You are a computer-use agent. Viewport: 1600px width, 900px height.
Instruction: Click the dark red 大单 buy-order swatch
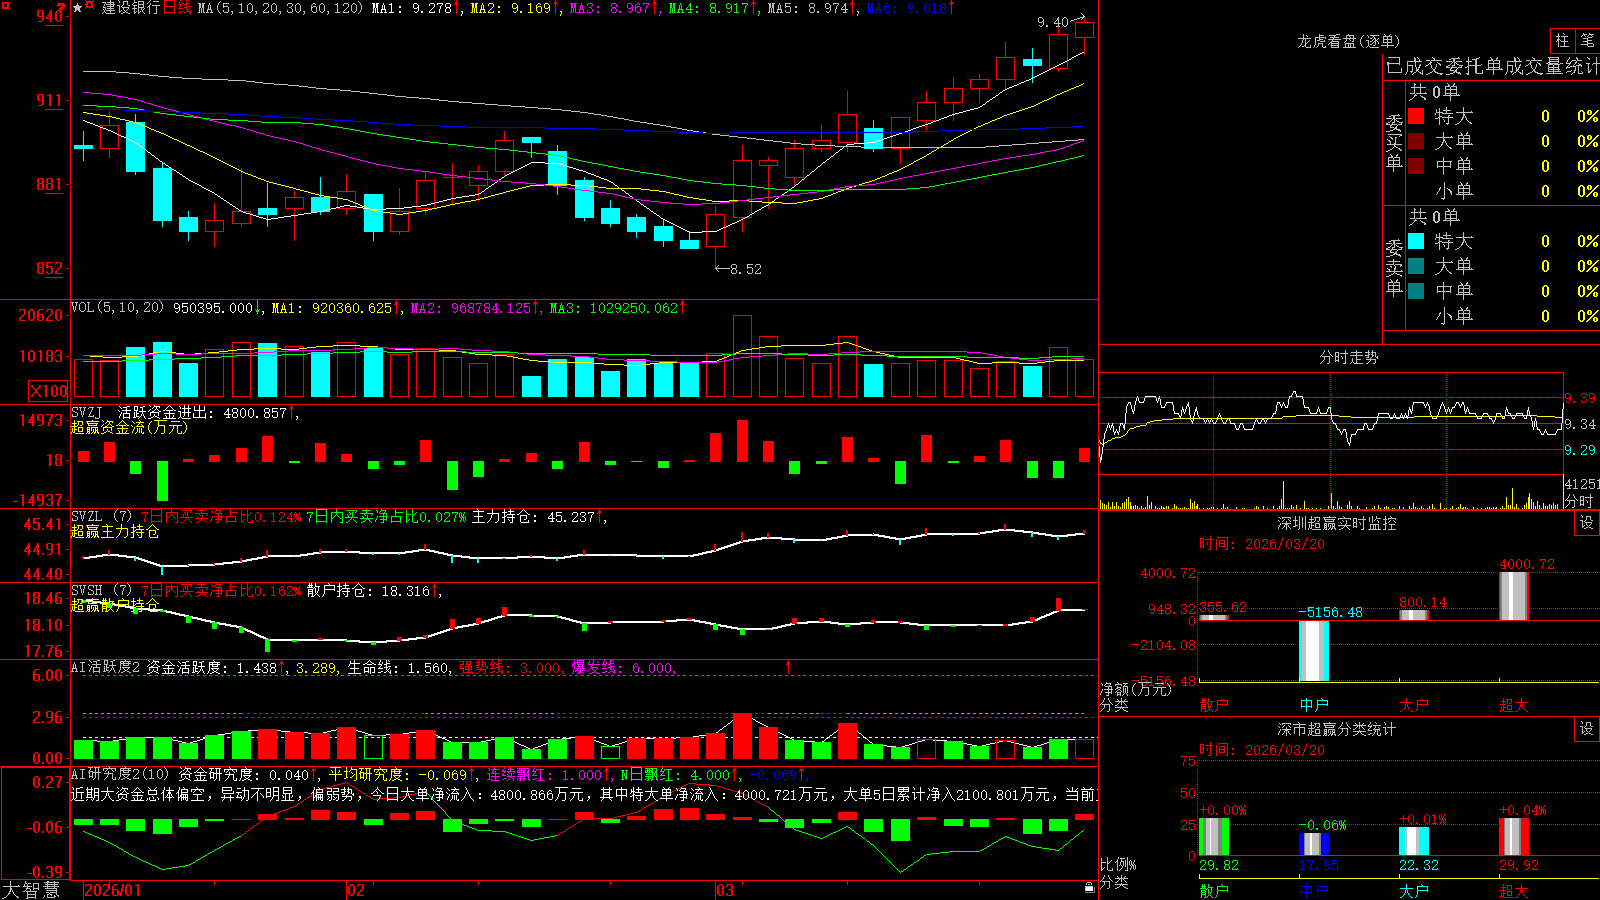pos(1416,141)
